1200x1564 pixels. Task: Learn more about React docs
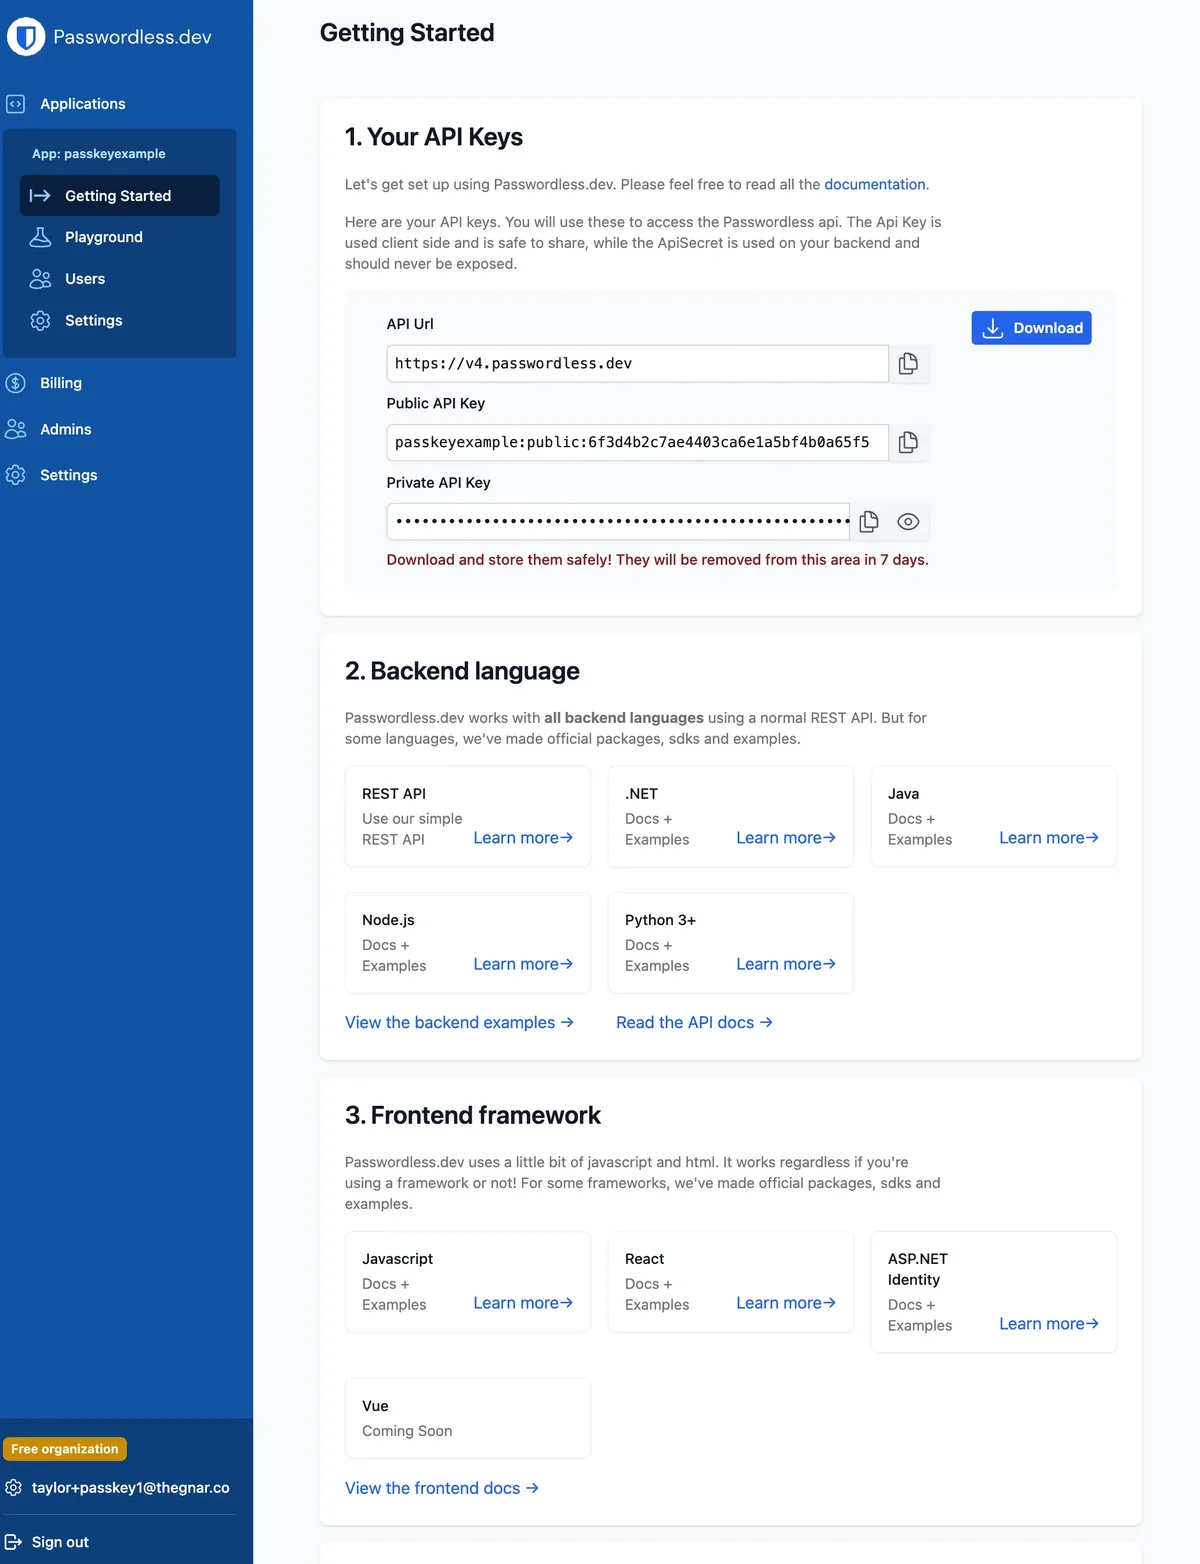coord(786,1303)
